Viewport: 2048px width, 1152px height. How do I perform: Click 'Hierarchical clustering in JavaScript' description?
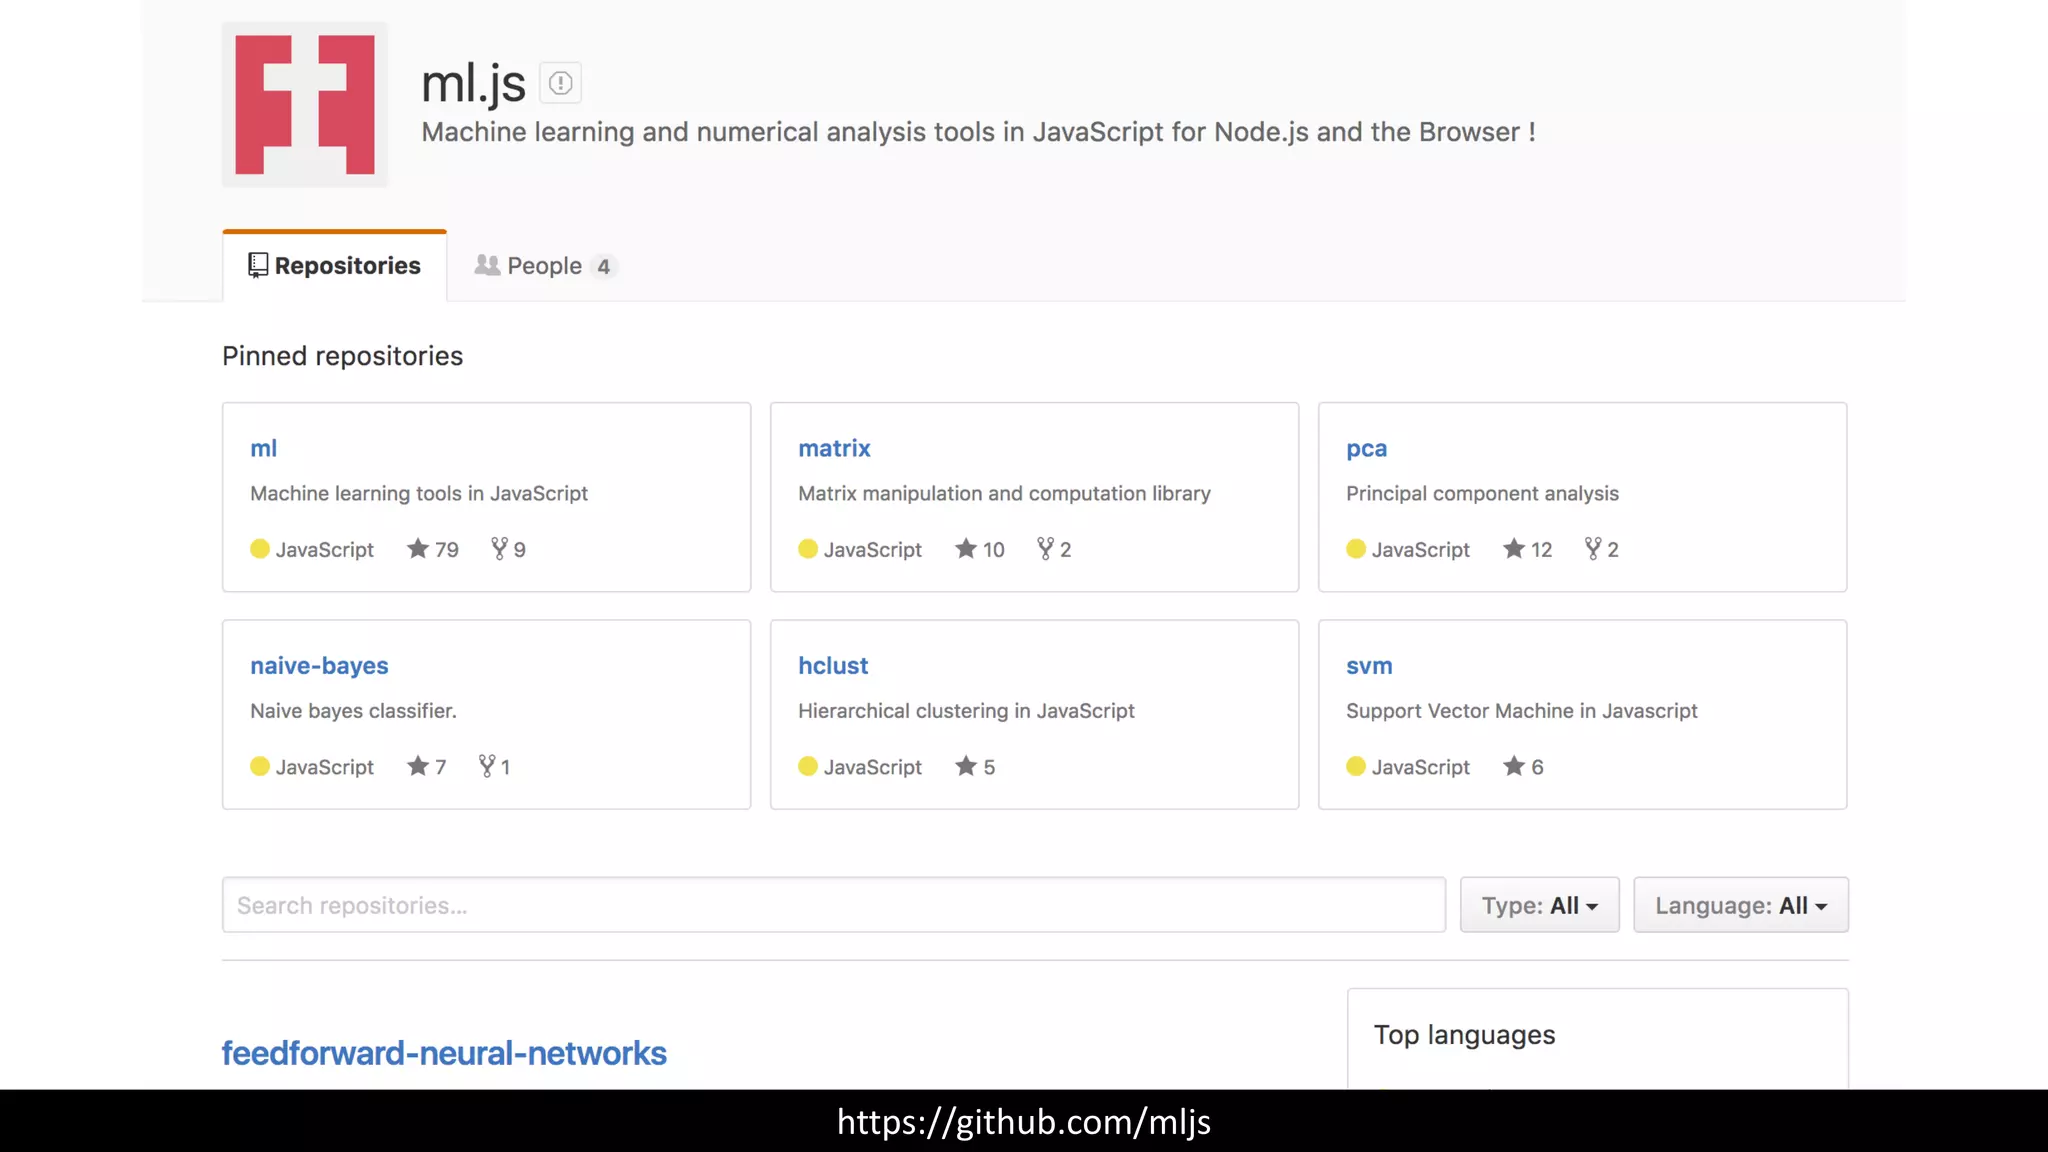[x=966, y=711]
